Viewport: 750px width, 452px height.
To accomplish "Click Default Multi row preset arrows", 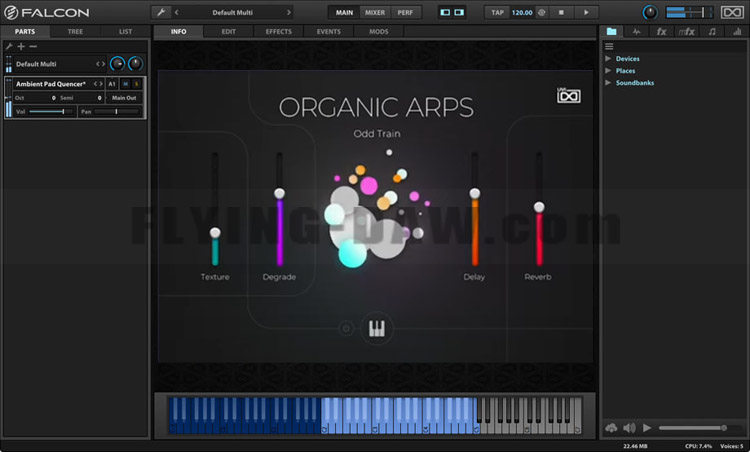I will [100, 64].
